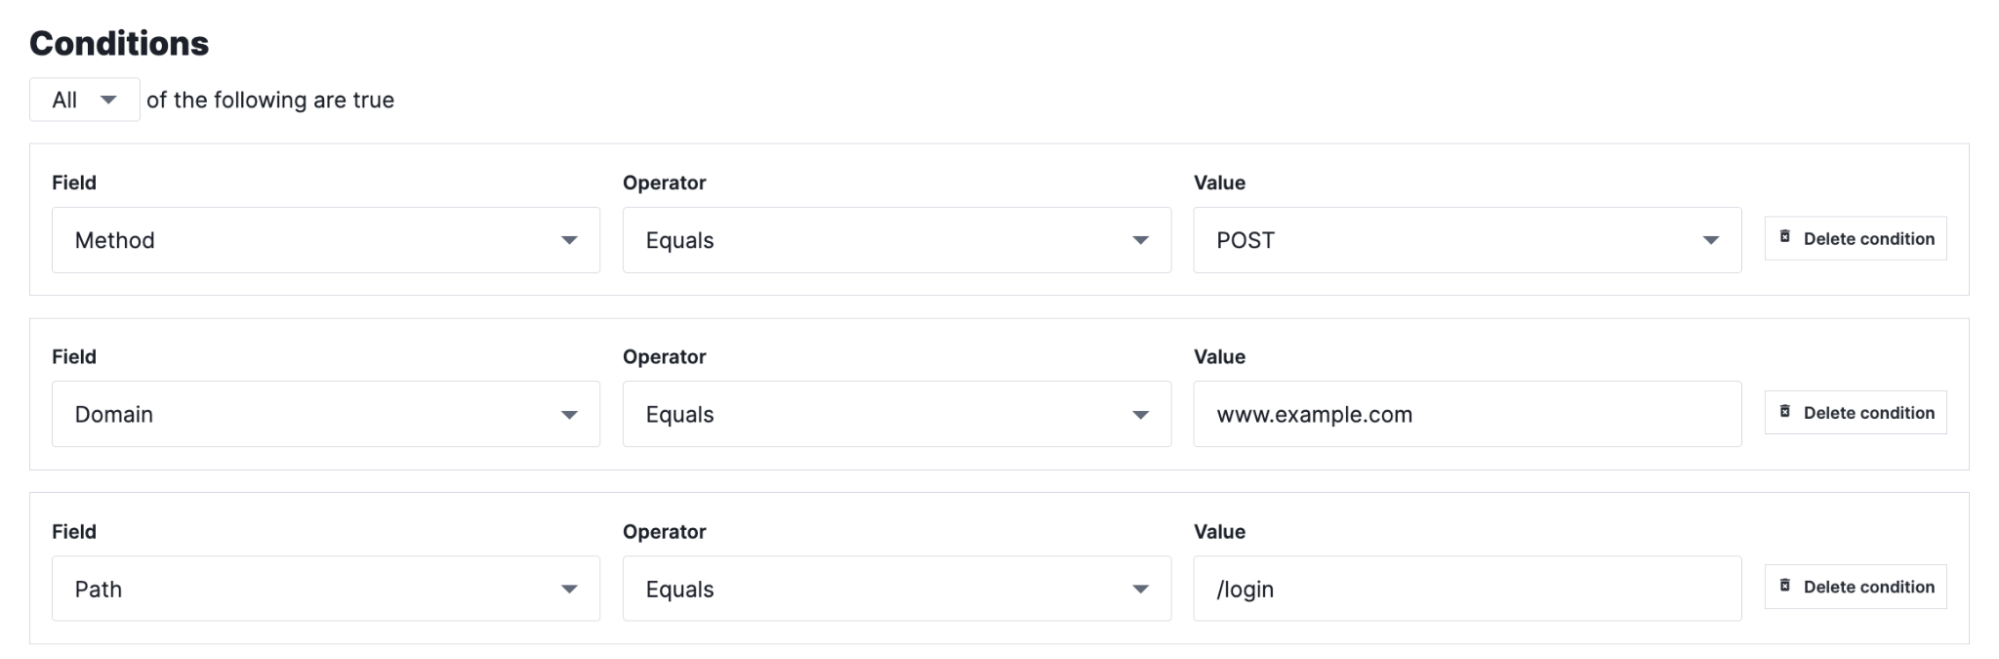
Task: Expand Operator dropdown in Method row
Action: tap(896, 240)
